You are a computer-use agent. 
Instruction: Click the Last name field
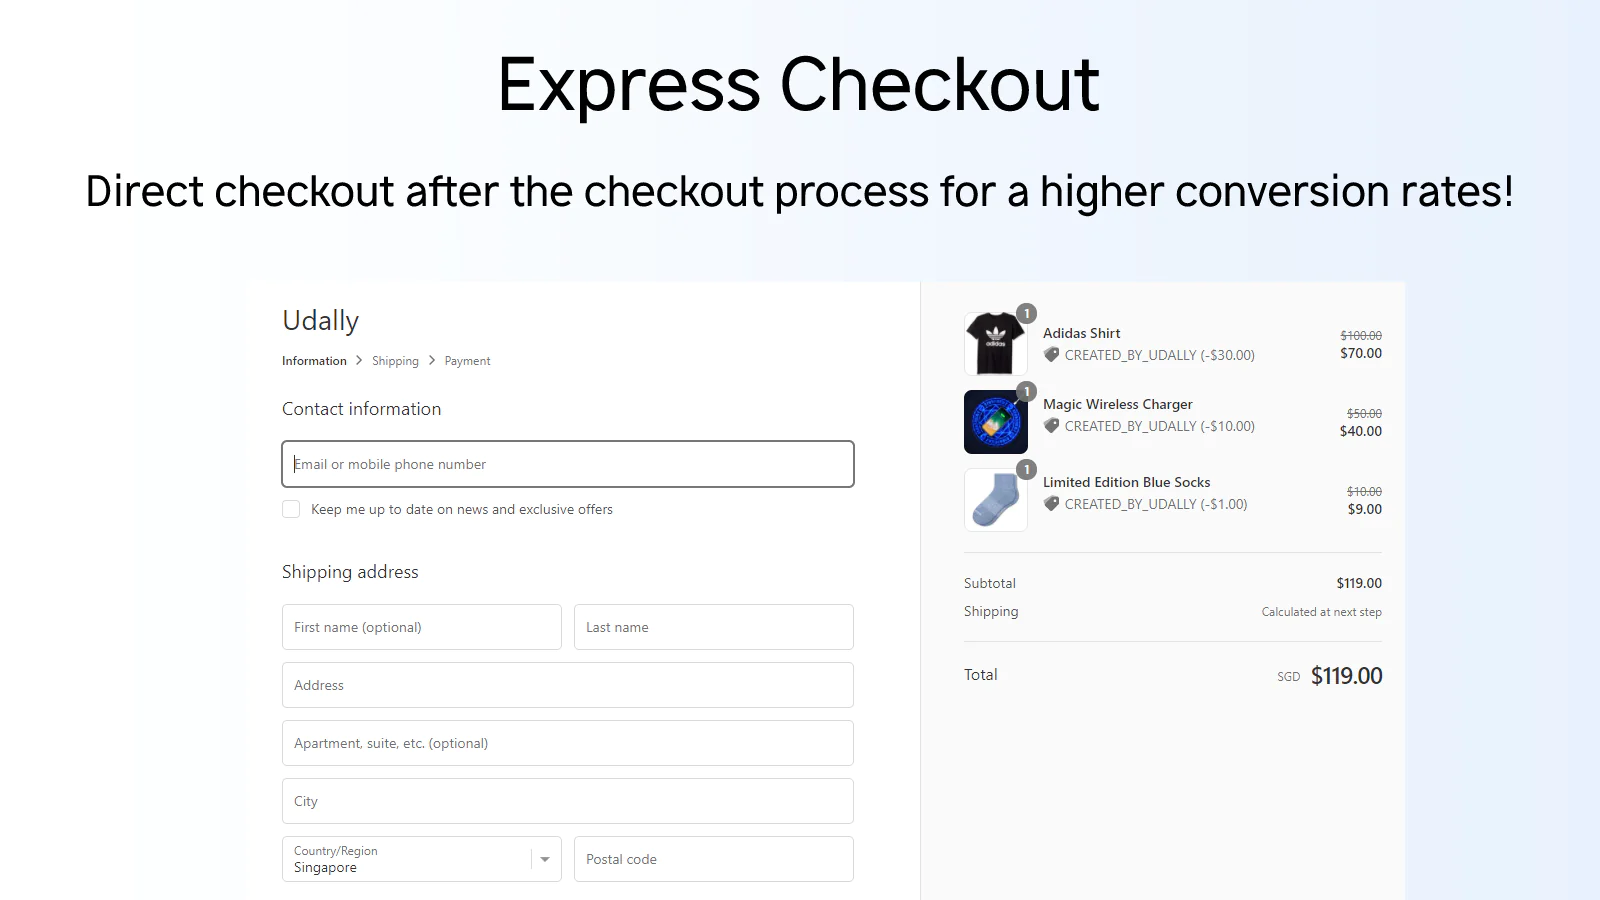point(713,627)
